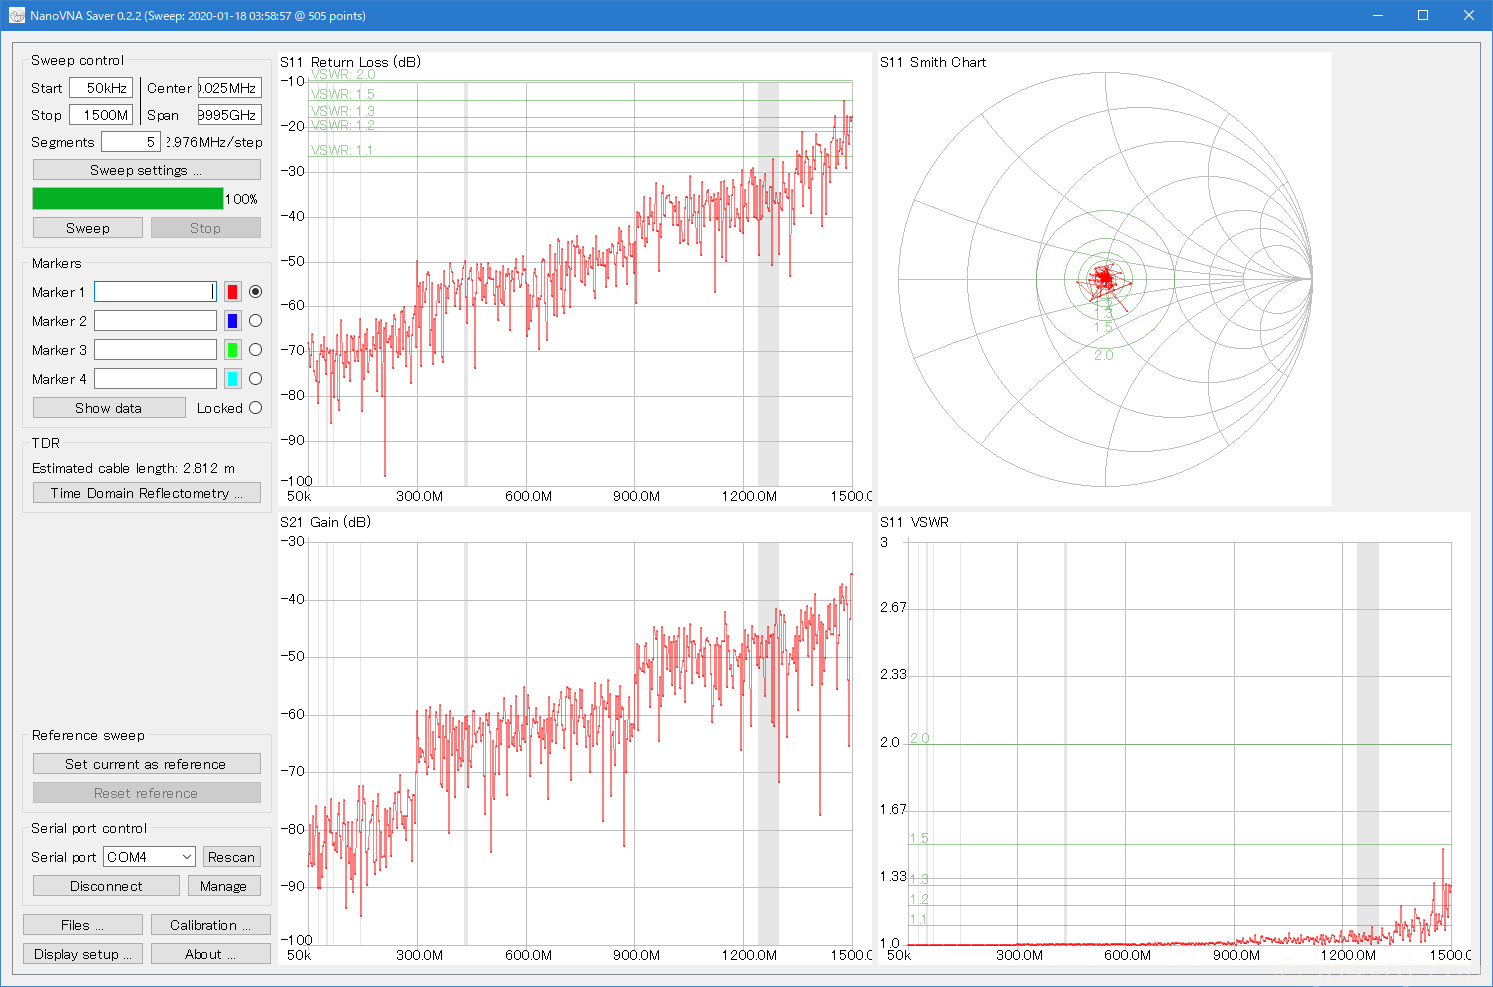Maximize the NanoVNA Saver window
Screen dimensions: 1493x987
(1423, 15)
